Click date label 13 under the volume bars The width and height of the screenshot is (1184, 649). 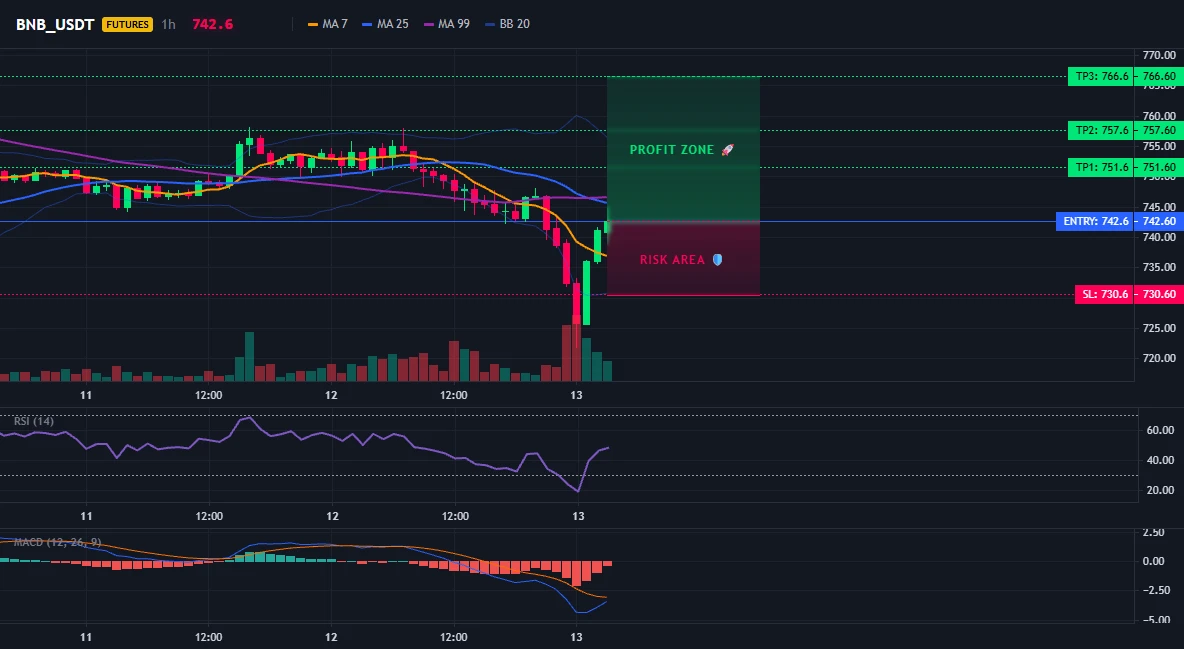(x=577, y=395)
